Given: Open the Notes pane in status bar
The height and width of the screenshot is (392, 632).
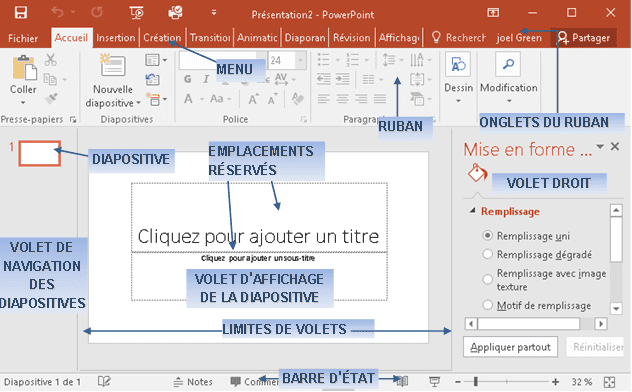Looking at the screenshot, I should (x=193, y=382).
